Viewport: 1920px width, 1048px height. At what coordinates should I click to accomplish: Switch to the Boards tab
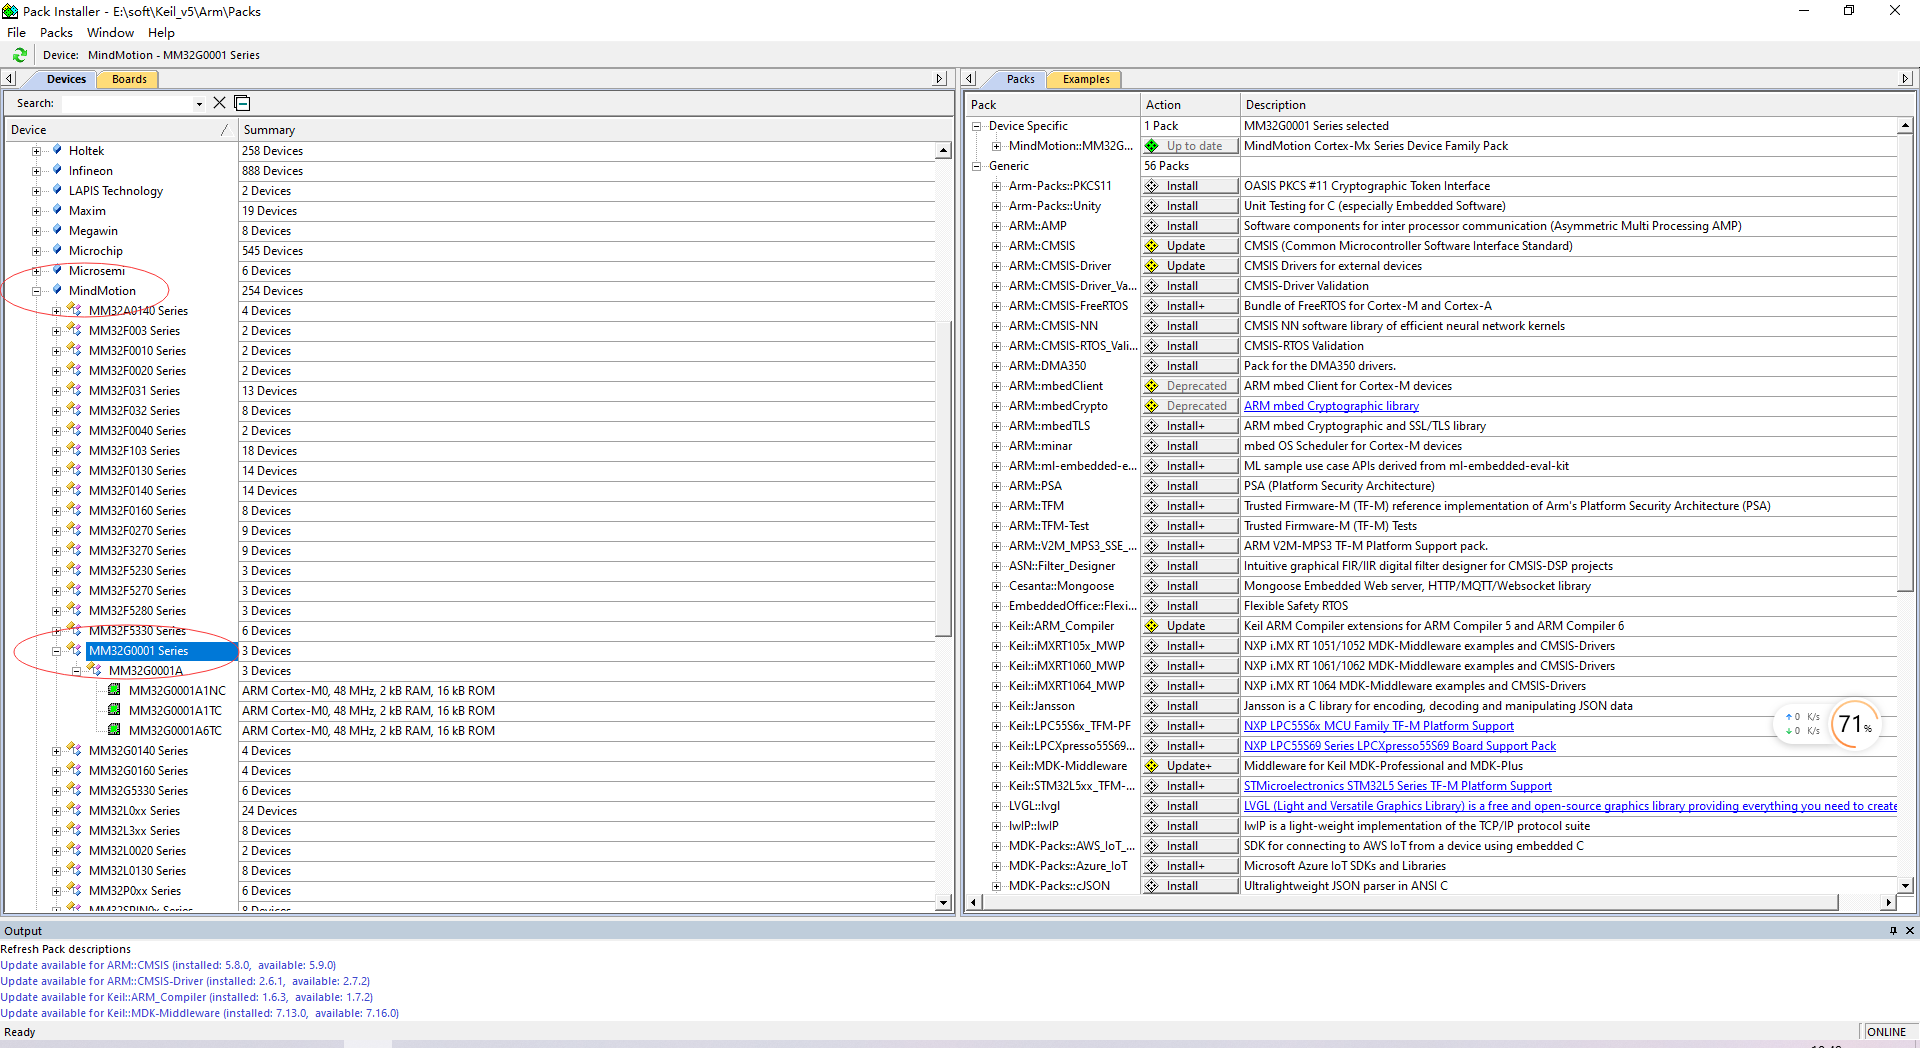(x=129, y=79)
